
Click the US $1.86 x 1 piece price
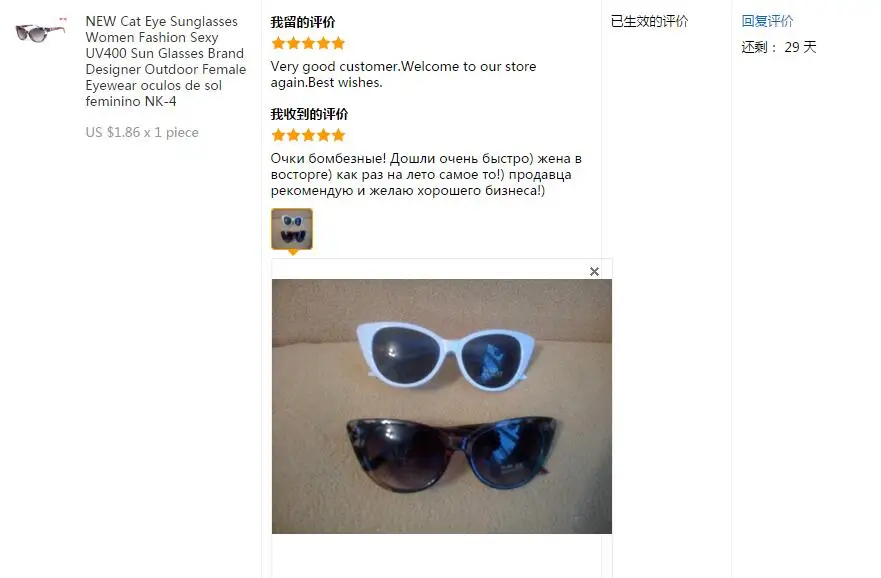click(142, 133)
